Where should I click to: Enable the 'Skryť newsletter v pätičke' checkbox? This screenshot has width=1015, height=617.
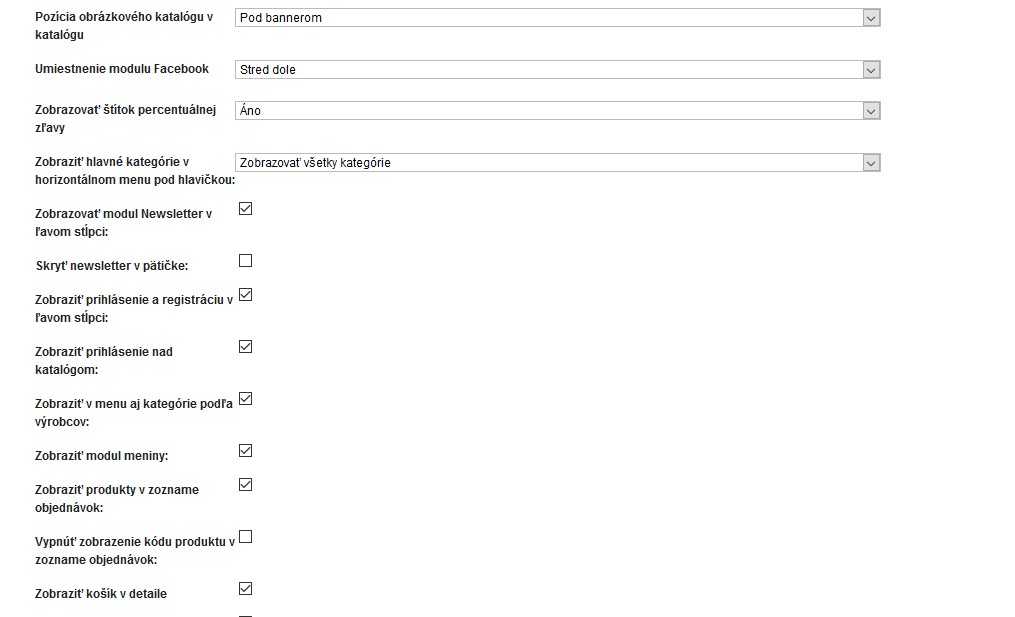coord(246,261)
